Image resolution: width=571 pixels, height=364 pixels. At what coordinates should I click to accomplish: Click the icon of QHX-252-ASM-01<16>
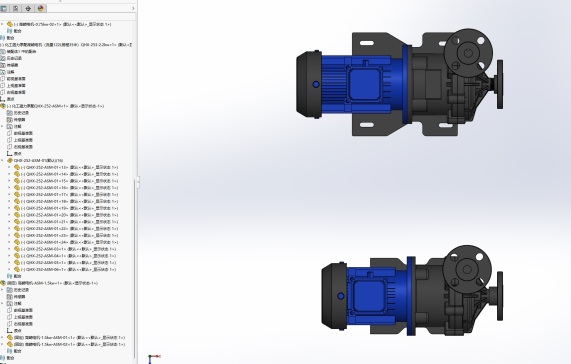[17, 188]
